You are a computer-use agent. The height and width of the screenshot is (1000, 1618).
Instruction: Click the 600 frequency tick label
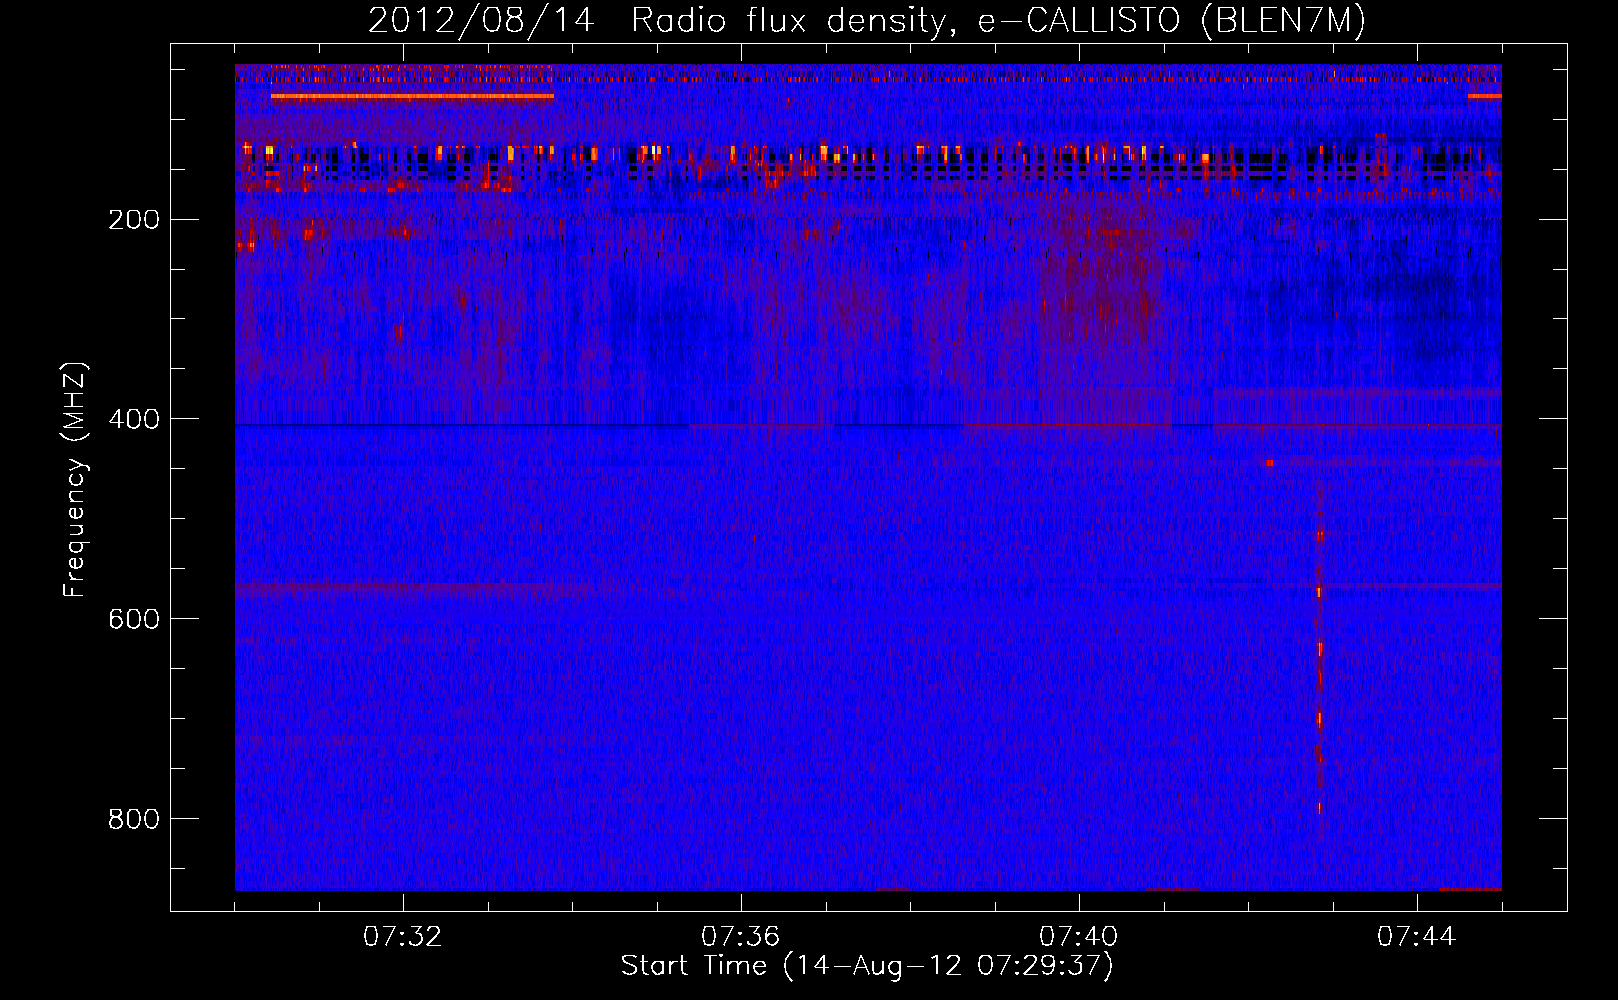point(134,619)
